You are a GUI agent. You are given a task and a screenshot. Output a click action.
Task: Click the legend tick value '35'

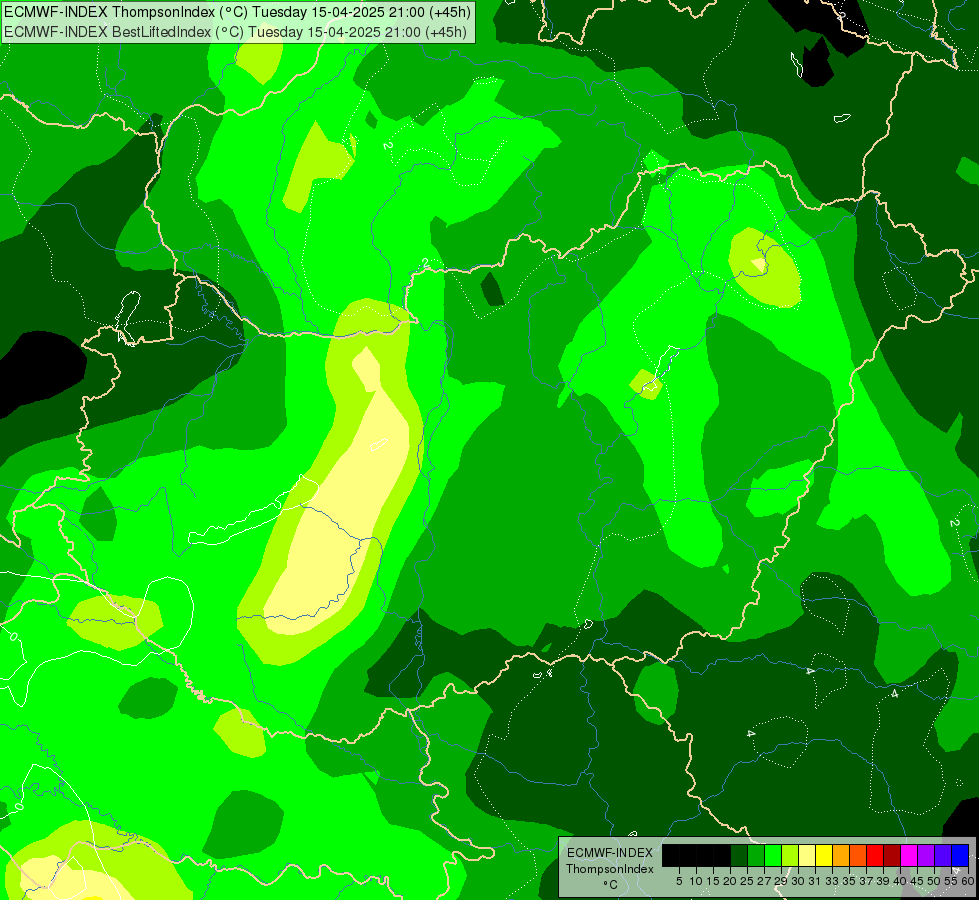pos(849,881)
